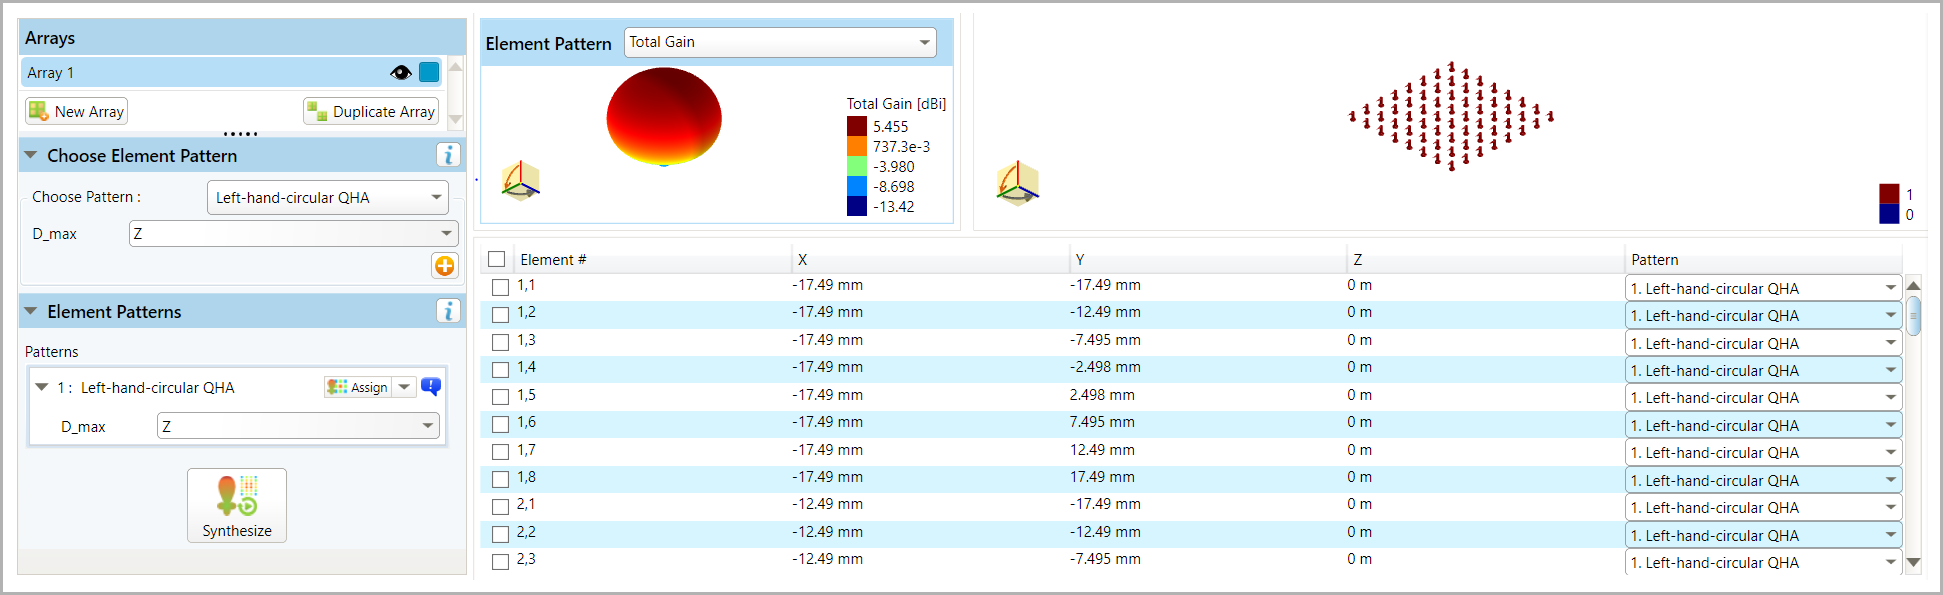Click table scrollbar up arrow

1913,285
